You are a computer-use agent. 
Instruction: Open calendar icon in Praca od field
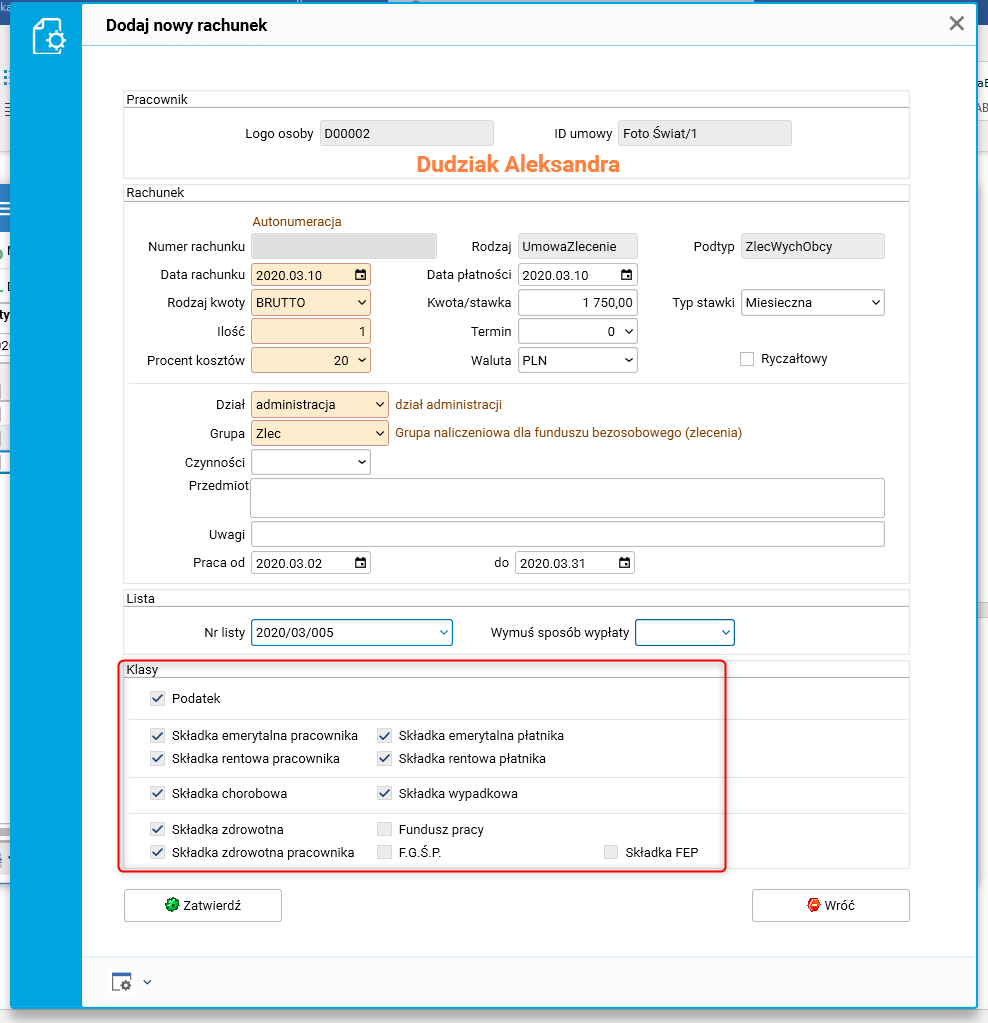(360, 562)
